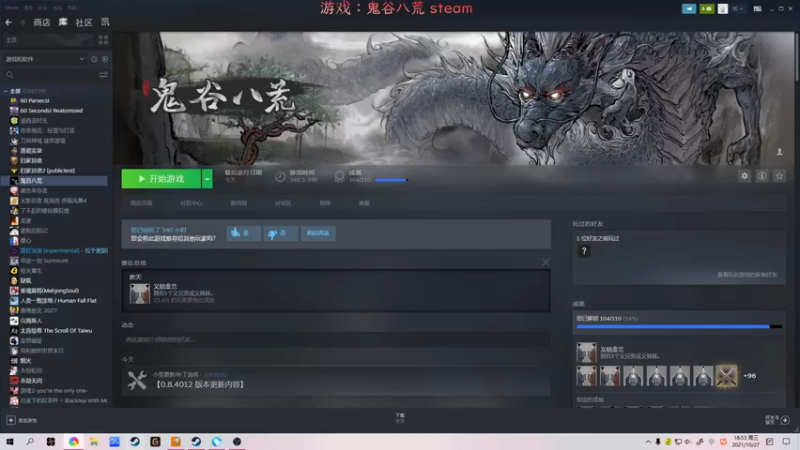800x450 pixels.
Task: Open the 商店页面 store page link
Action: [x=141, y=203]
